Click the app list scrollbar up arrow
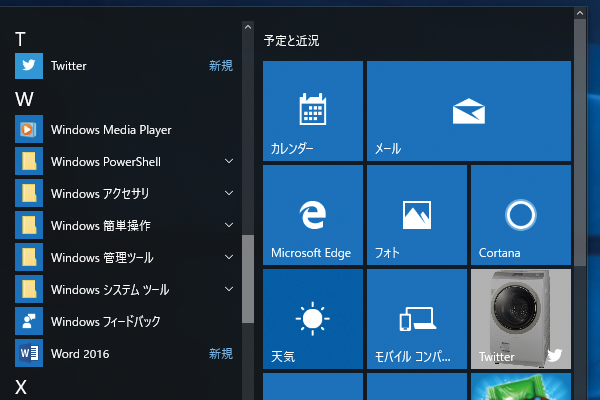Image resolution: width=600 pixels, height=400 pixels. point(248,27)
